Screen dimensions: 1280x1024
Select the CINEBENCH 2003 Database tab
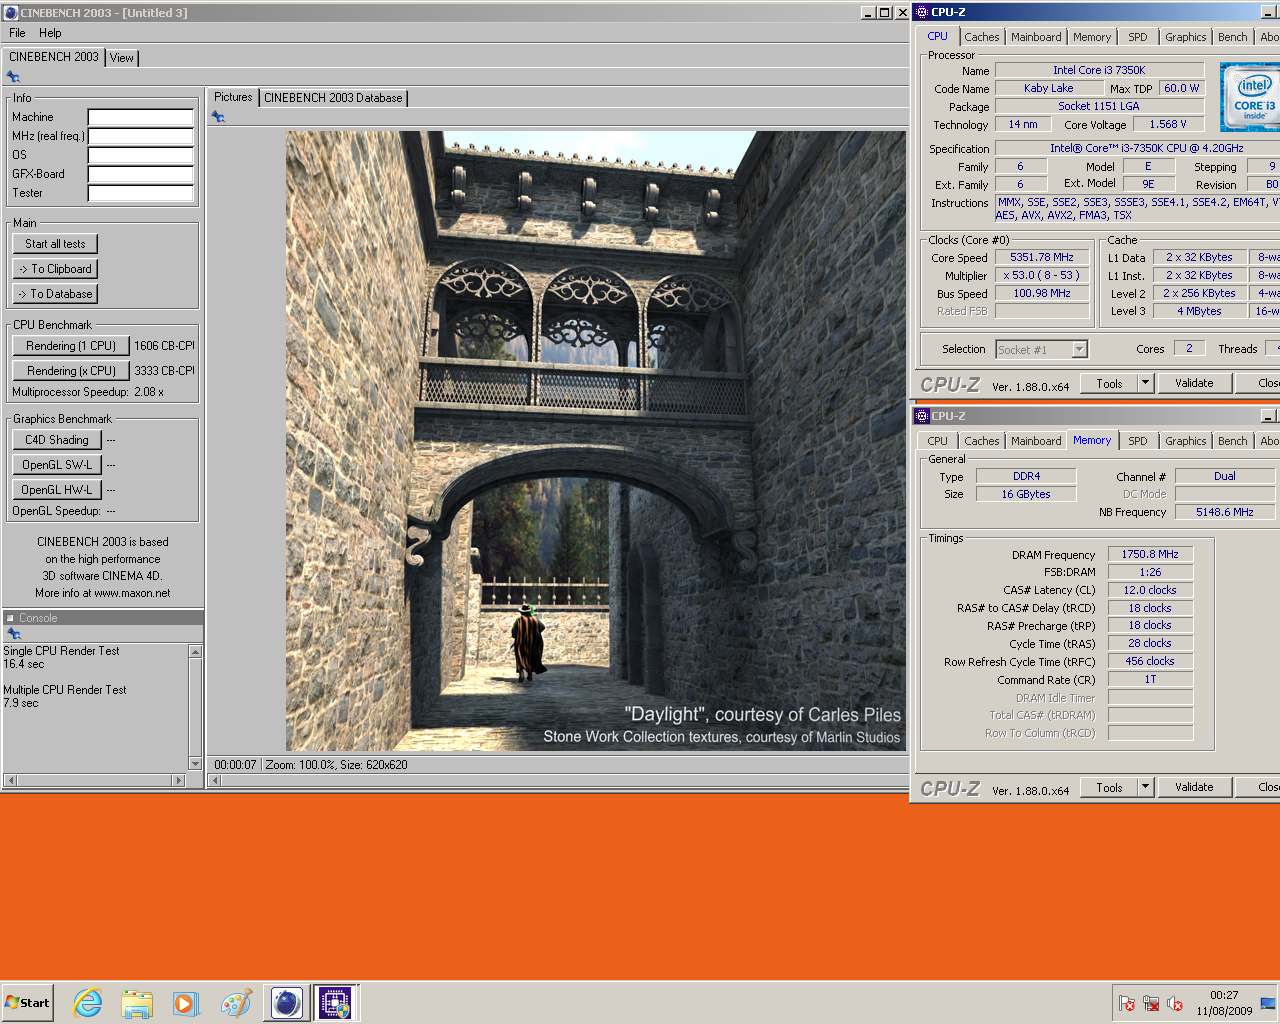point(333,98)
